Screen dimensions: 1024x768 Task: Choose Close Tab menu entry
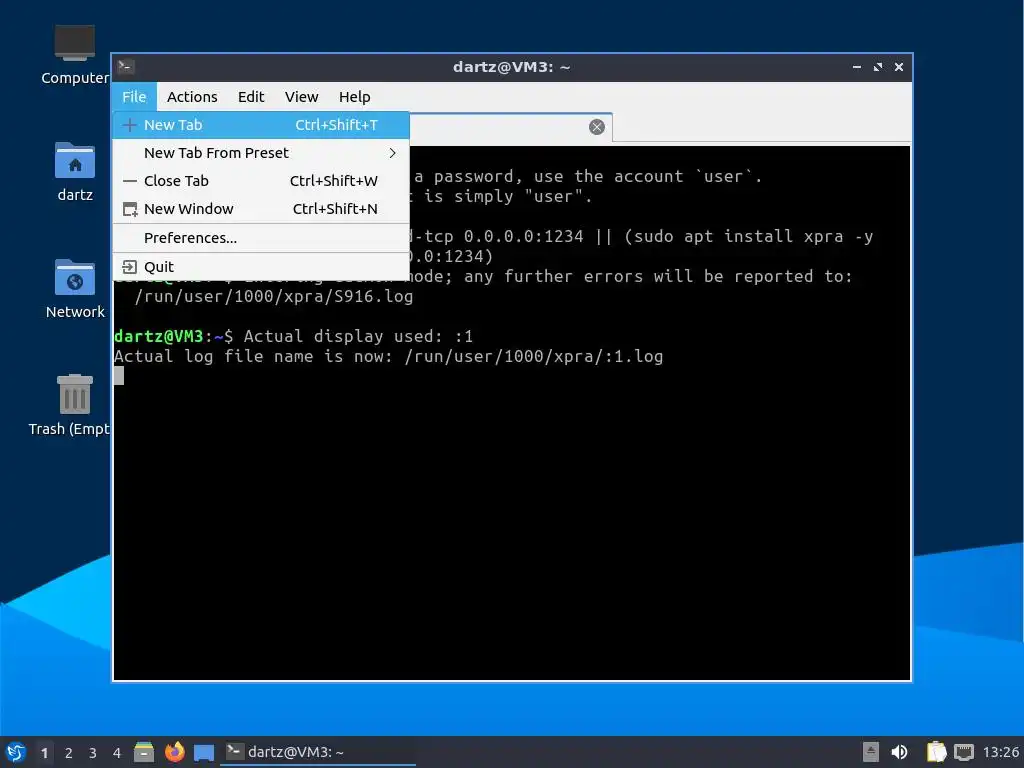click(x=261, y=181)
